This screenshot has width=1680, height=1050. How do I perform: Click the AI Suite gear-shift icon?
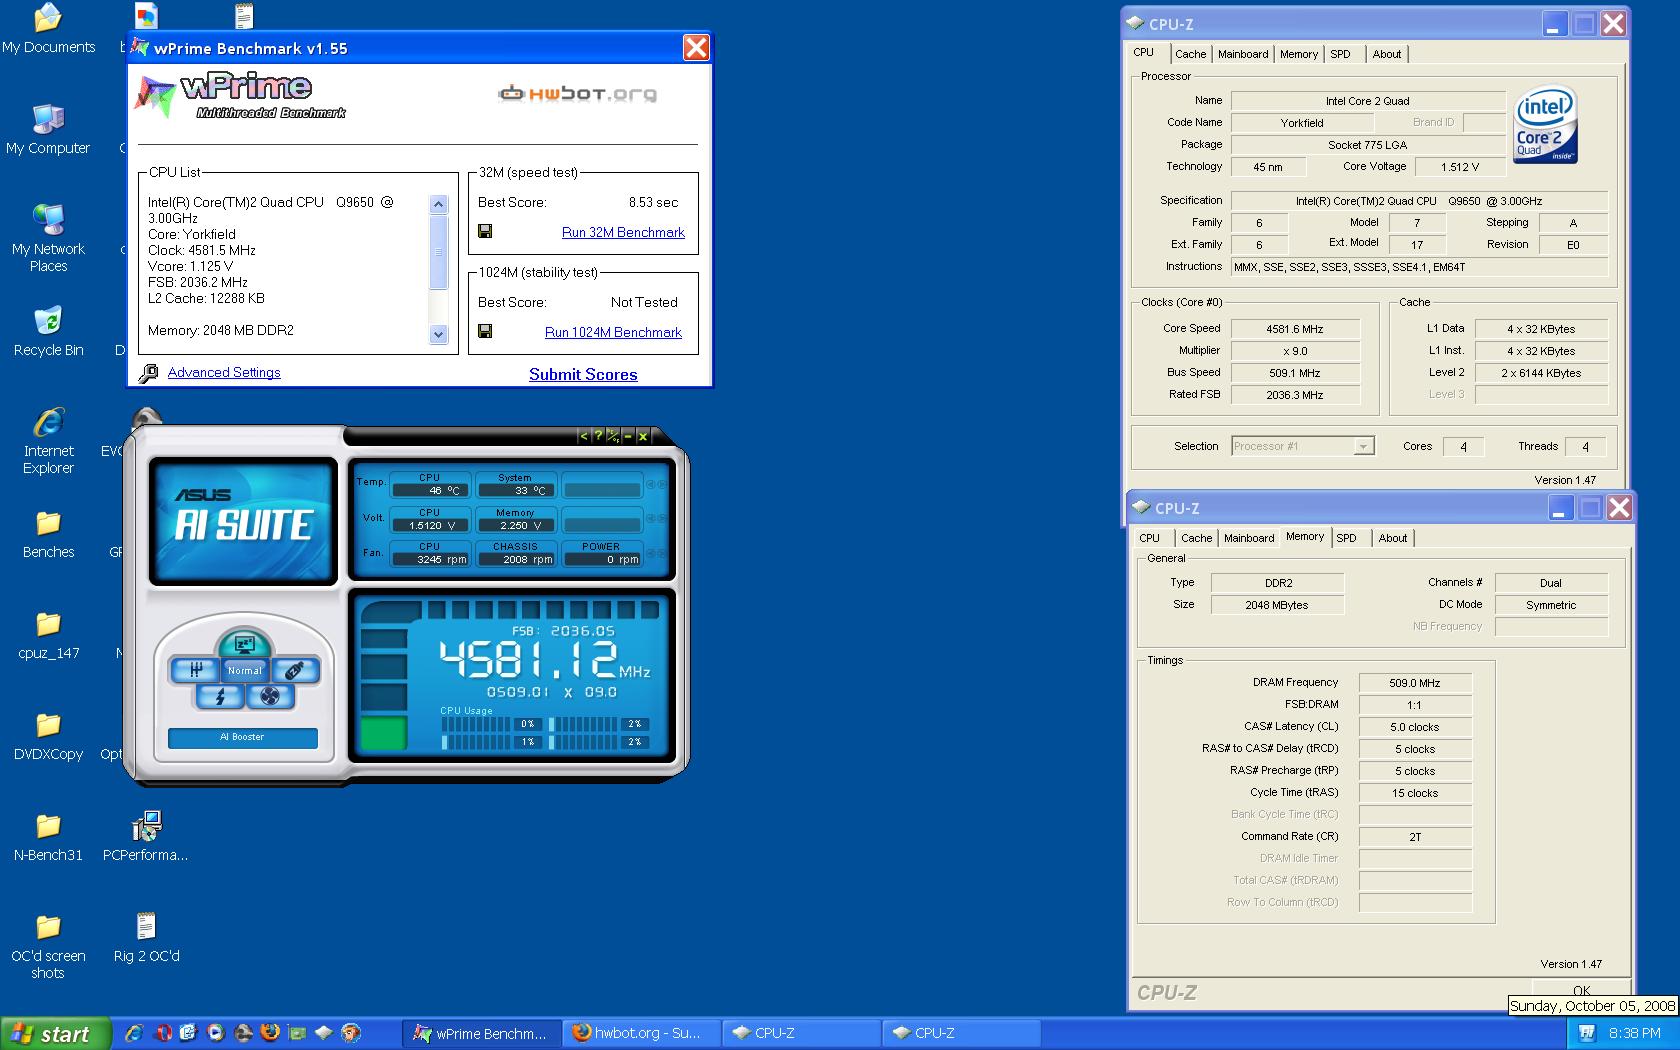195,670
